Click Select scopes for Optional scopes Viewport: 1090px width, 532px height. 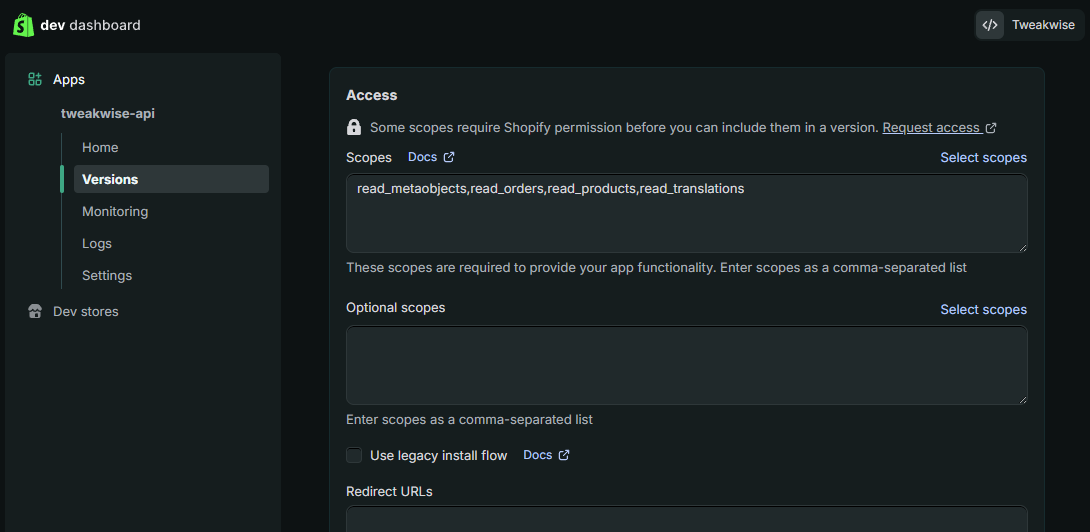click(983, 309)
